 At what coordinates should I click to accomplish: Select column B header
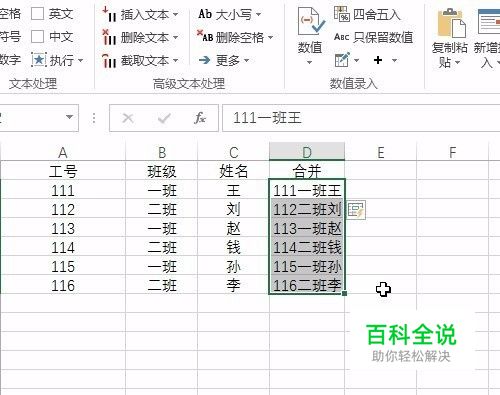point(162,152)
